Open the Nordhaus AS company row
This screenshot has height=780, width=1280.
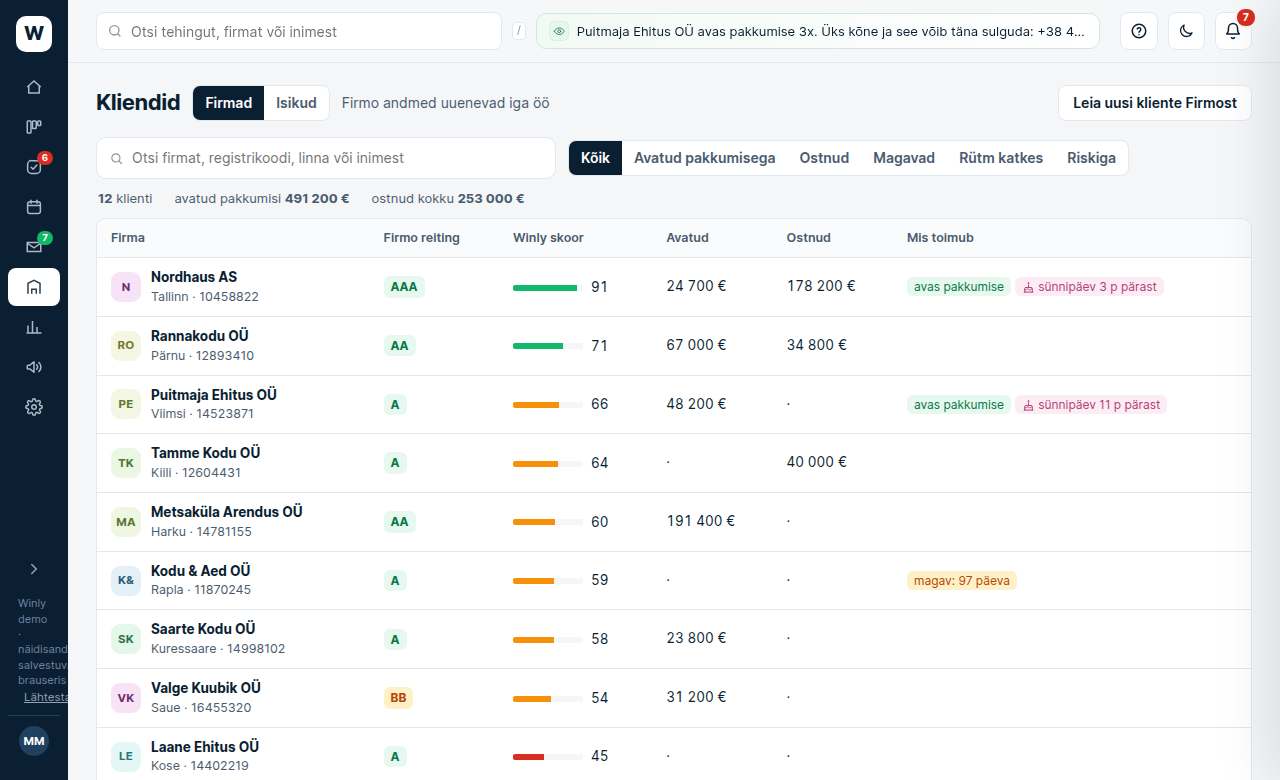pyautogui.click(x=674, y=287)
